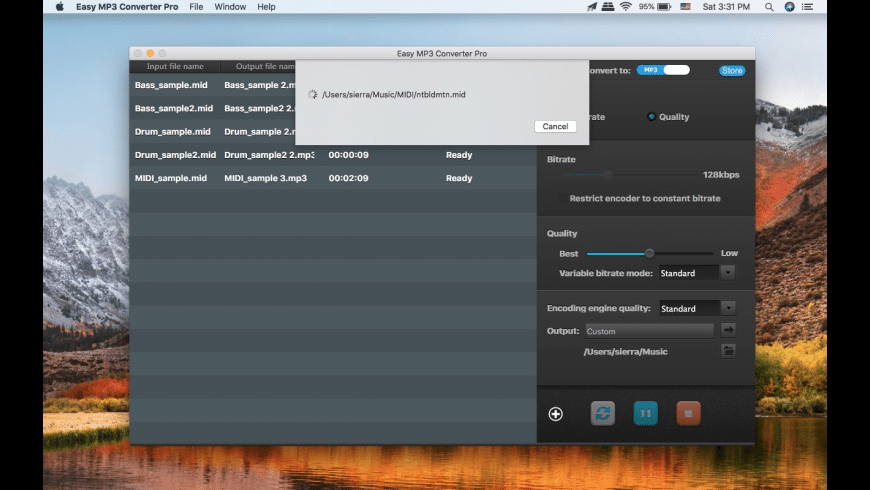Click the Wi-Fi status icon
Image resolution: width=870 pixels, height=490 pixels.
626,7
